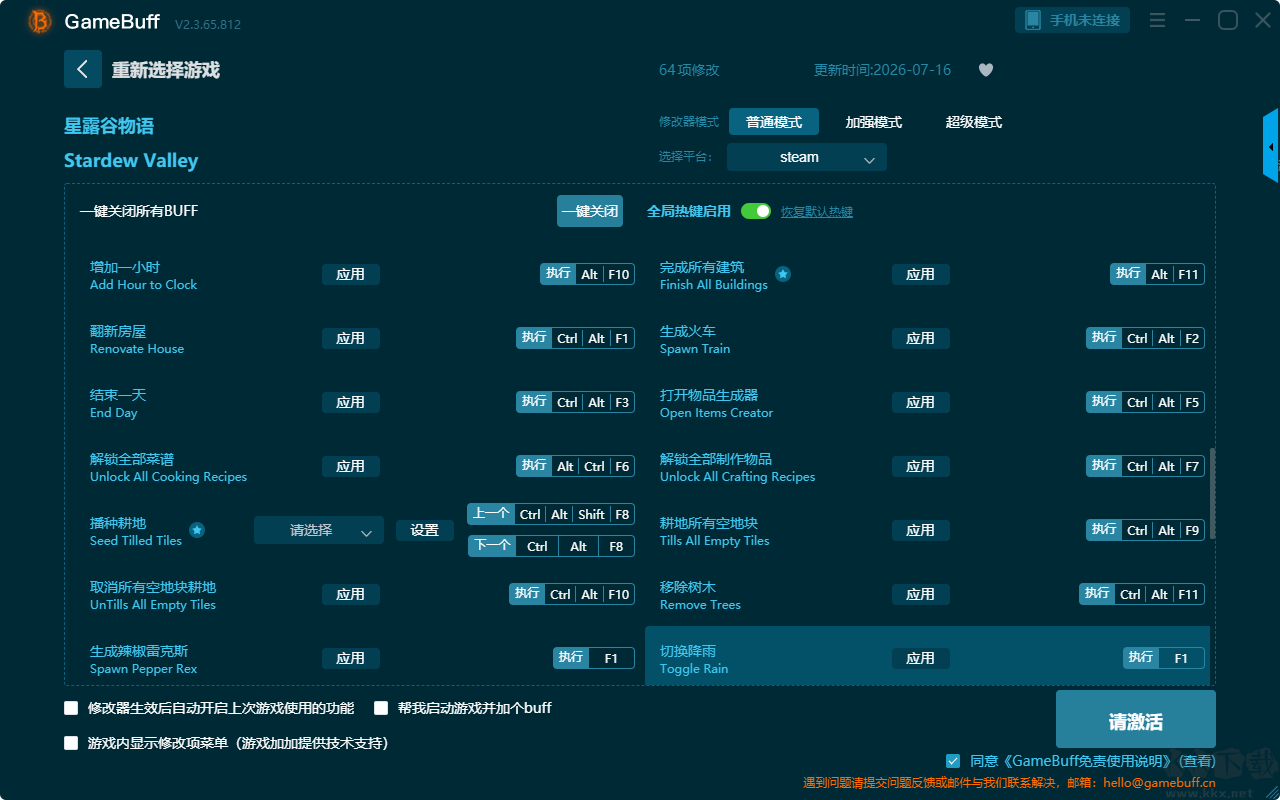Apply the End Day cheat
This screenshot has height=800, width=1280.
pos(351,402)
